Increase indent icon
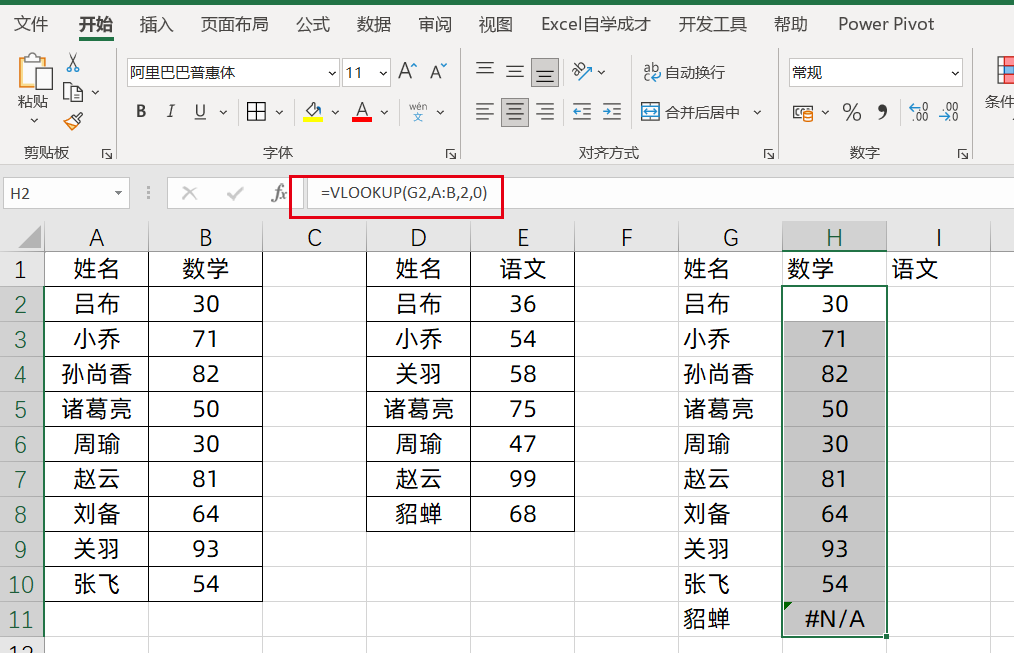Screen dimensions: 1014x653 tap(612, 112)
